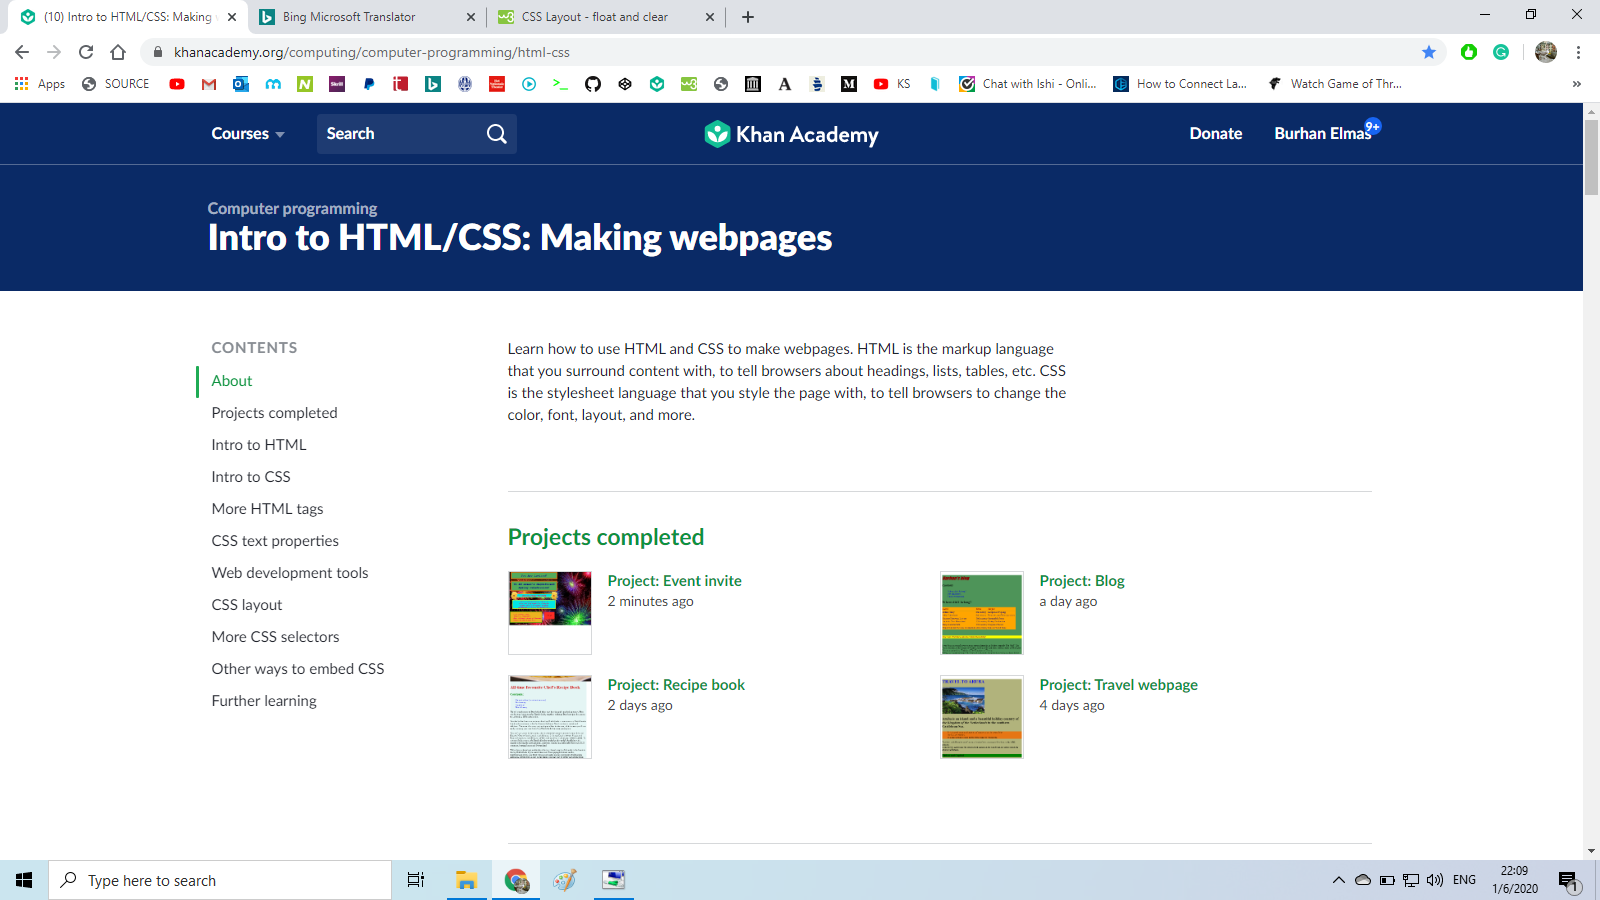Open the Skrill bookmark icon

click(x=337, y=84)
